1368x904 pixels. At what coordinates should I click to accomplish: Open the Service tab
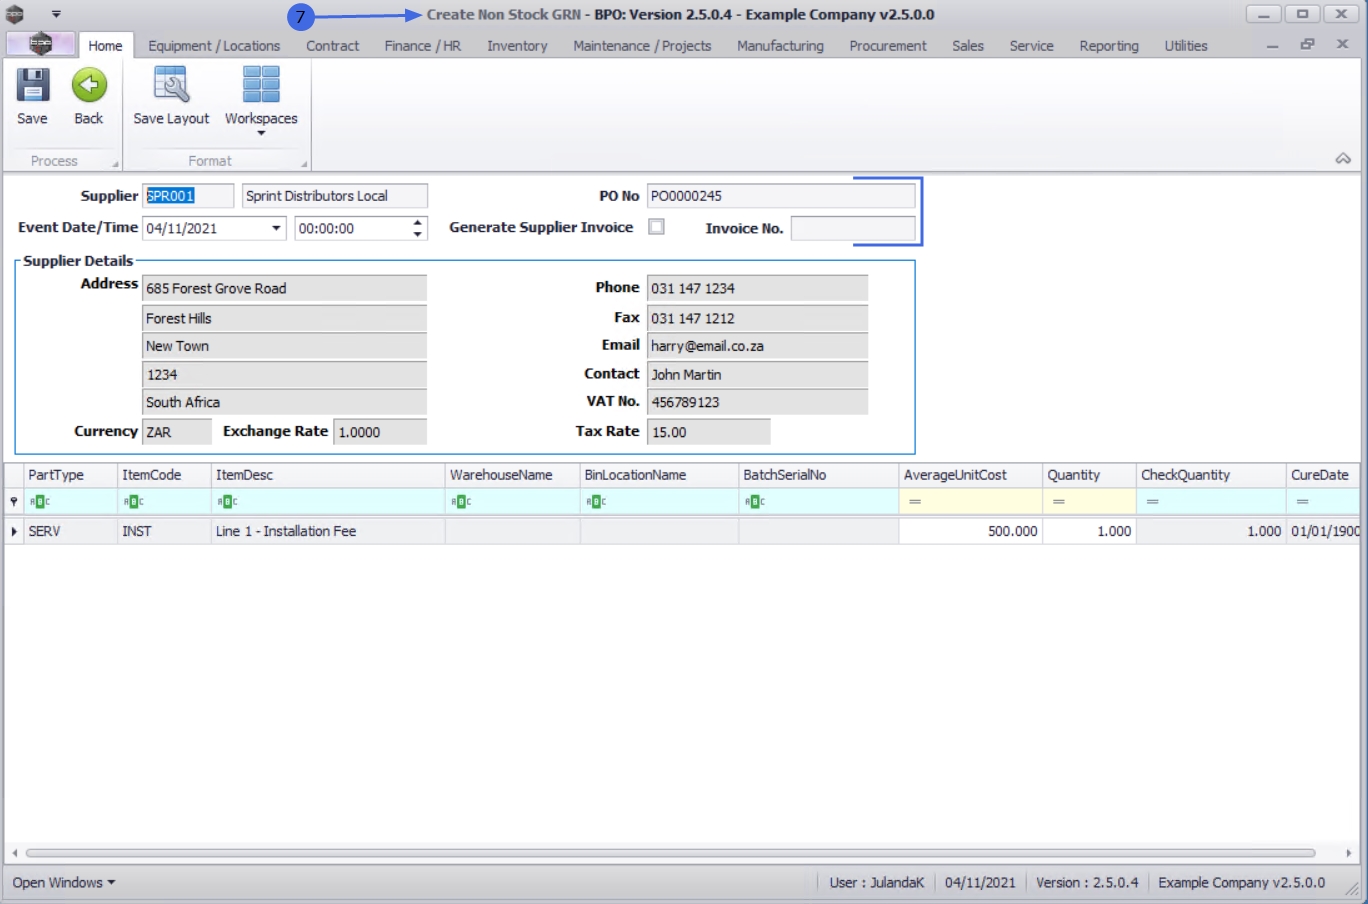[1031, 46]
